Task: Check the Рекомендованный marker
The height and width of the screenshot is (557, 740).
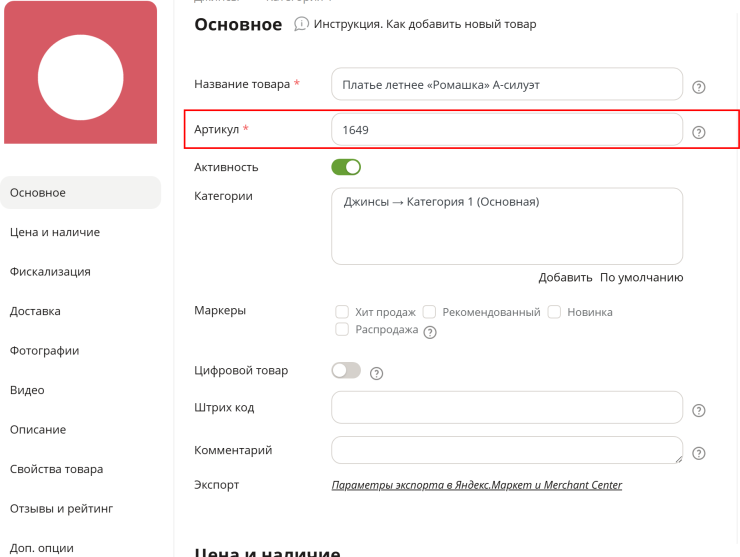Action: [x=429, y=312]
